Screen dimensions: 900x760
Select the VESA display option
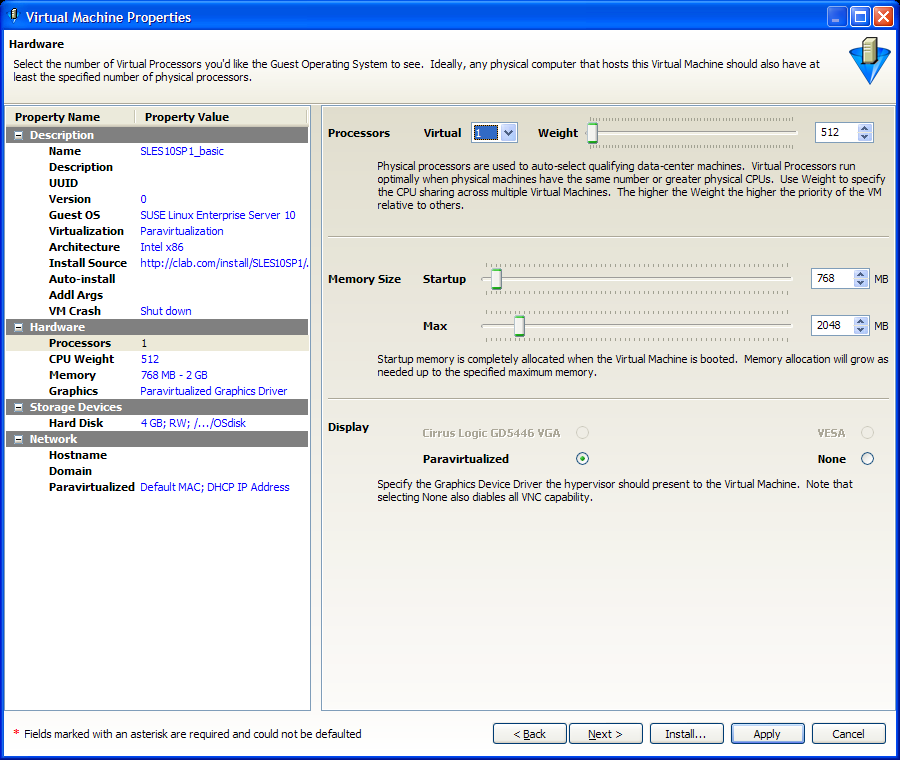click(866, 432)
